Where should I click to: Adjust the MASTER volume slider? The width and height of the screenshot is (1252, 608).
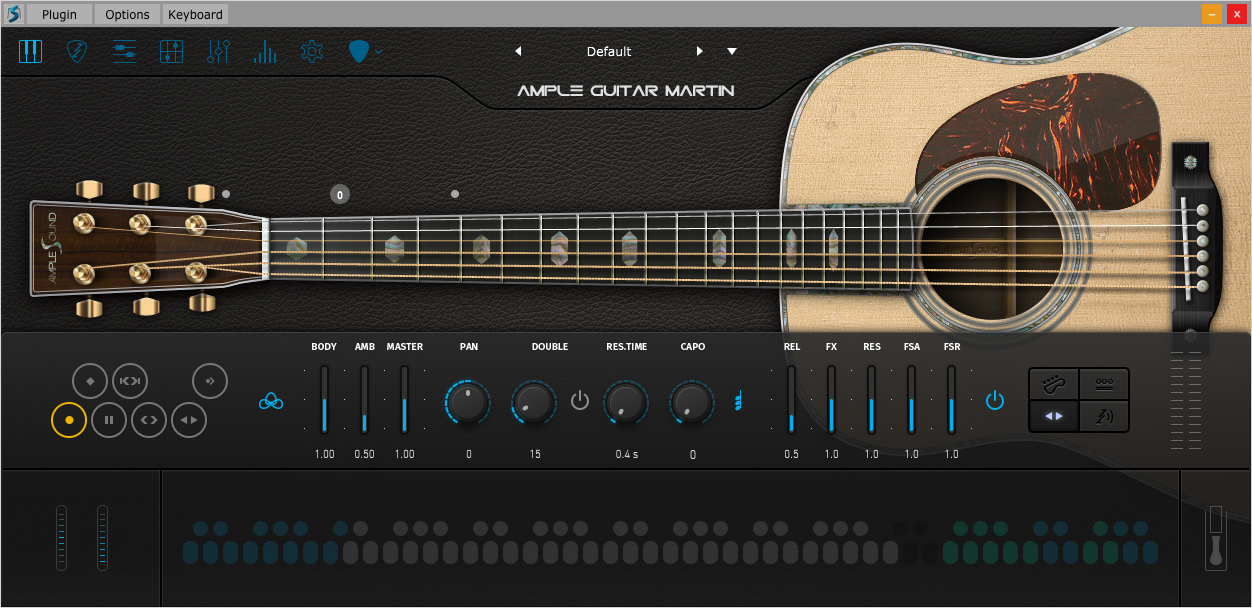404,399
